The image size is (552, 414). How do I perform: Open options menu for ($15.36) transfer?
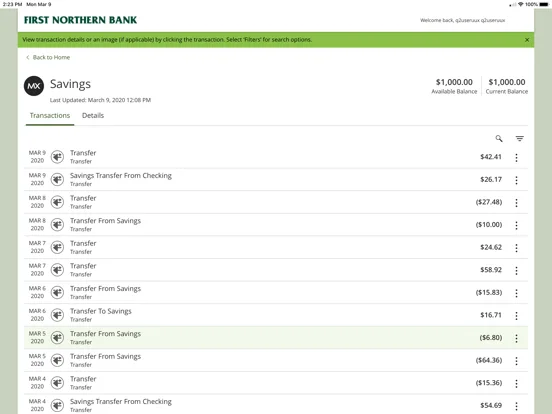tap(516, 383)
